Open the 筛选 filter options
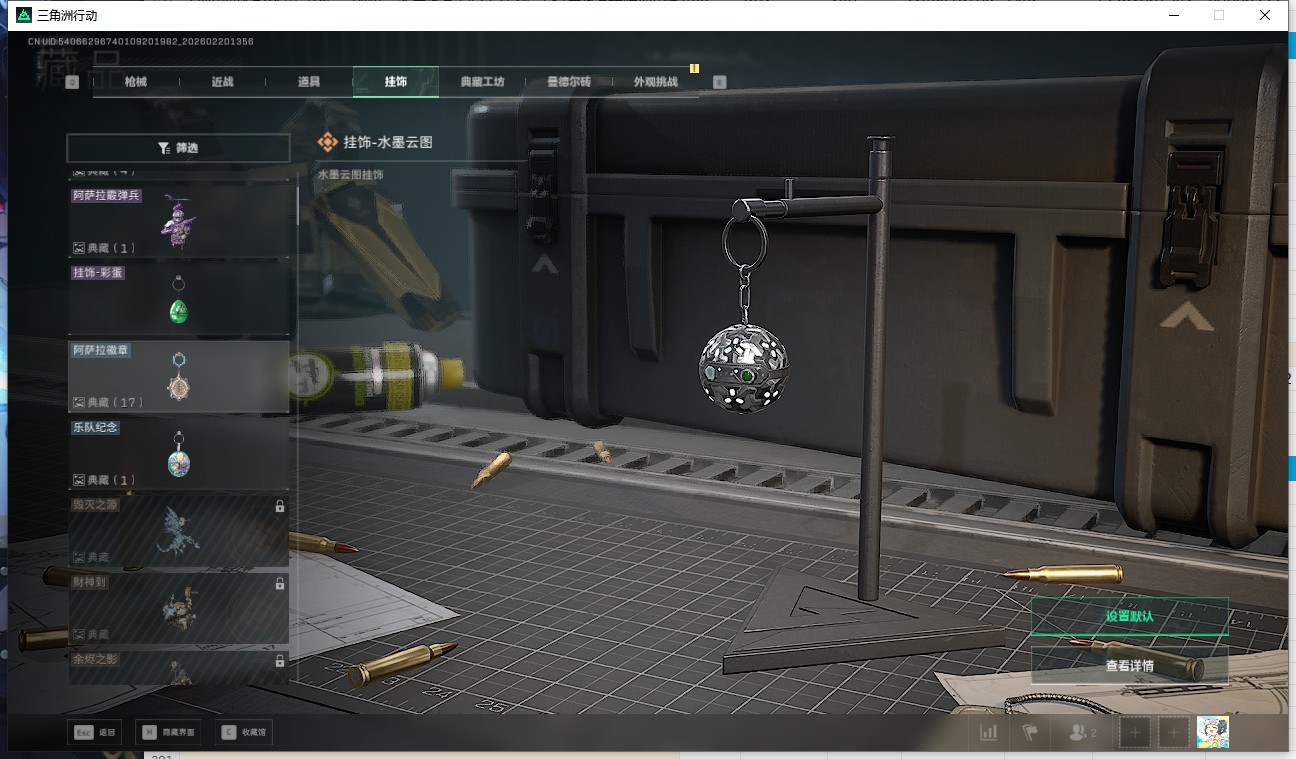 click(x=178, y=148)
